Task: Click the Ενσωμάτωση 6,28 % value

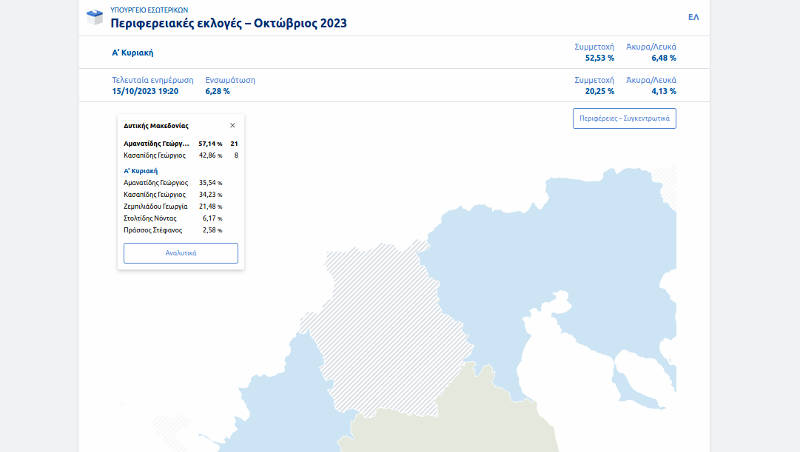Action: tap(217, 91)
